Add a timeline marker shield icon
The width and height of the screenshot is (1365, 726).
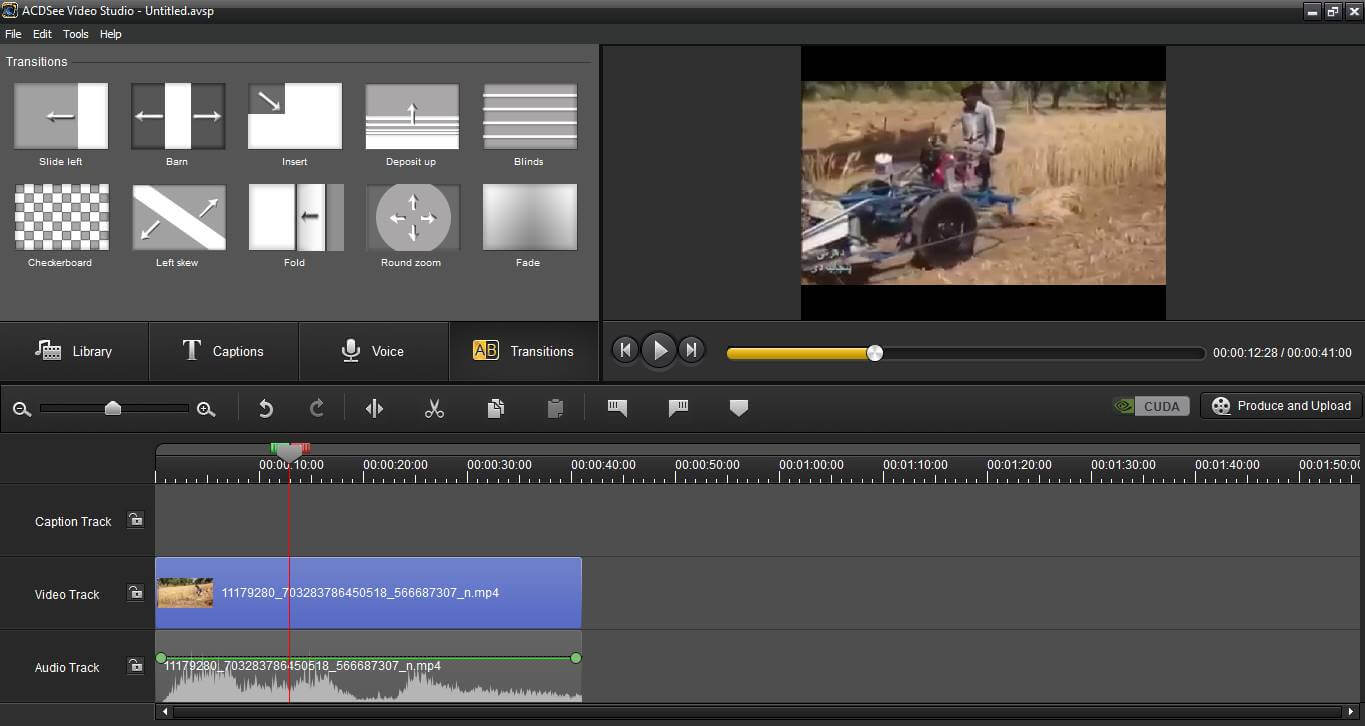point(739,408)
